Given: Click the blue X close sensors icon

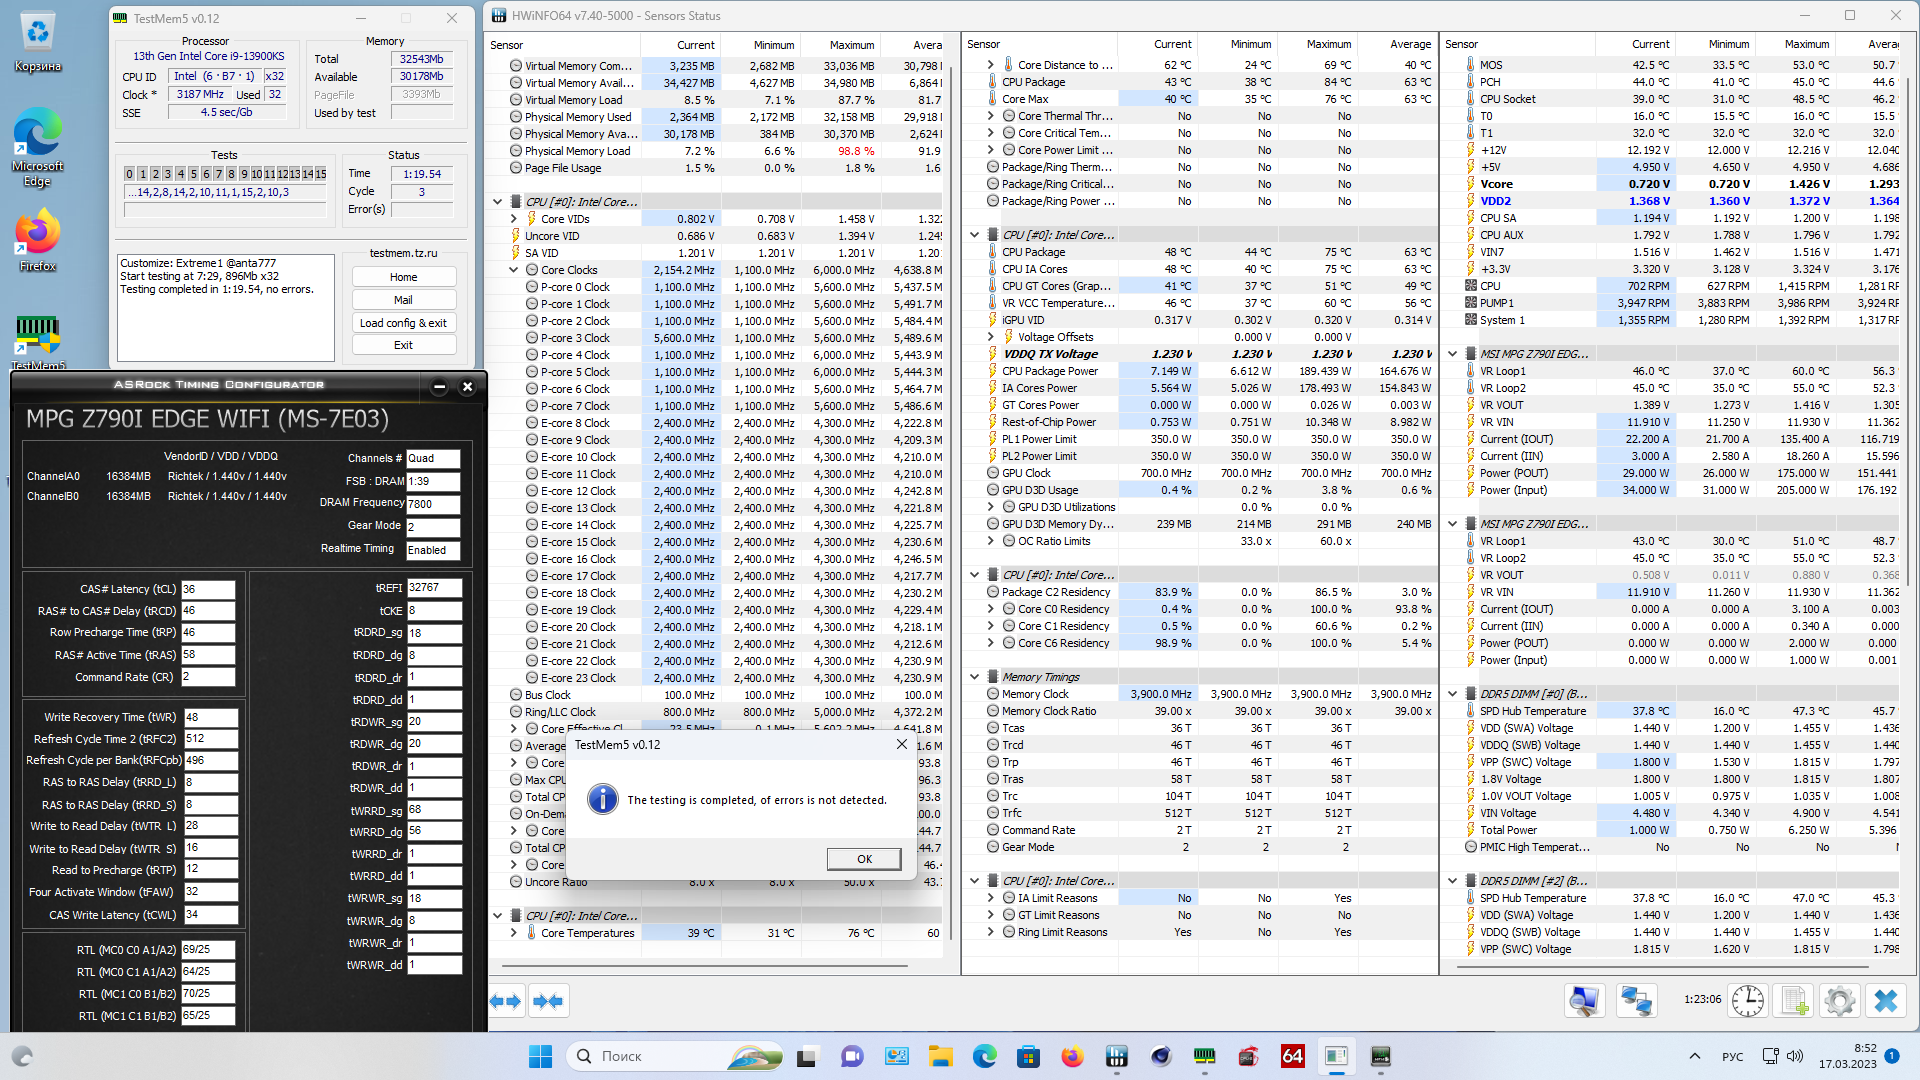Looking at the screenshot, I should 1885,1001.
